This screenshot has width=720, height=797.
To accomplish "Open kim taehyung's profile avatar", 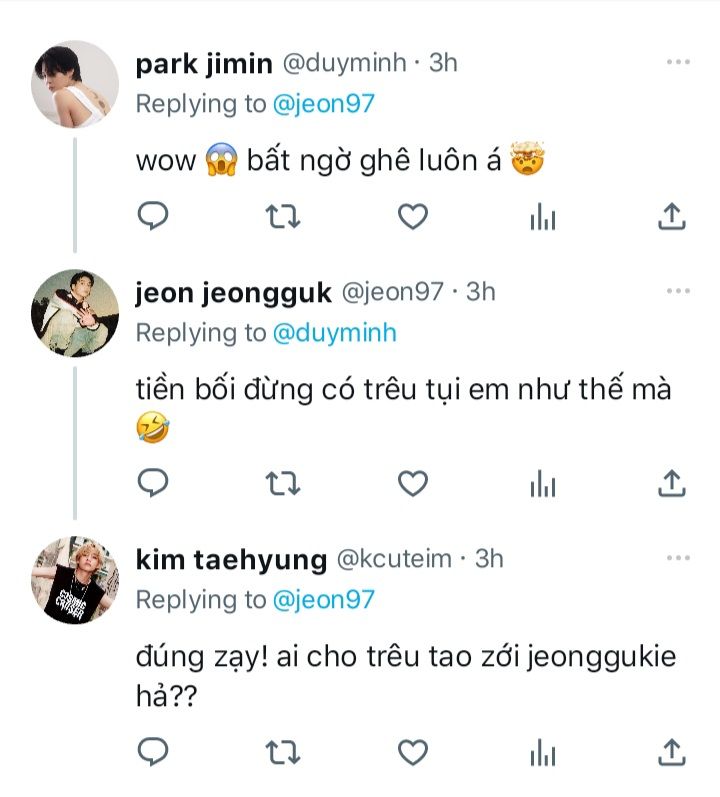I will (77, 579).
